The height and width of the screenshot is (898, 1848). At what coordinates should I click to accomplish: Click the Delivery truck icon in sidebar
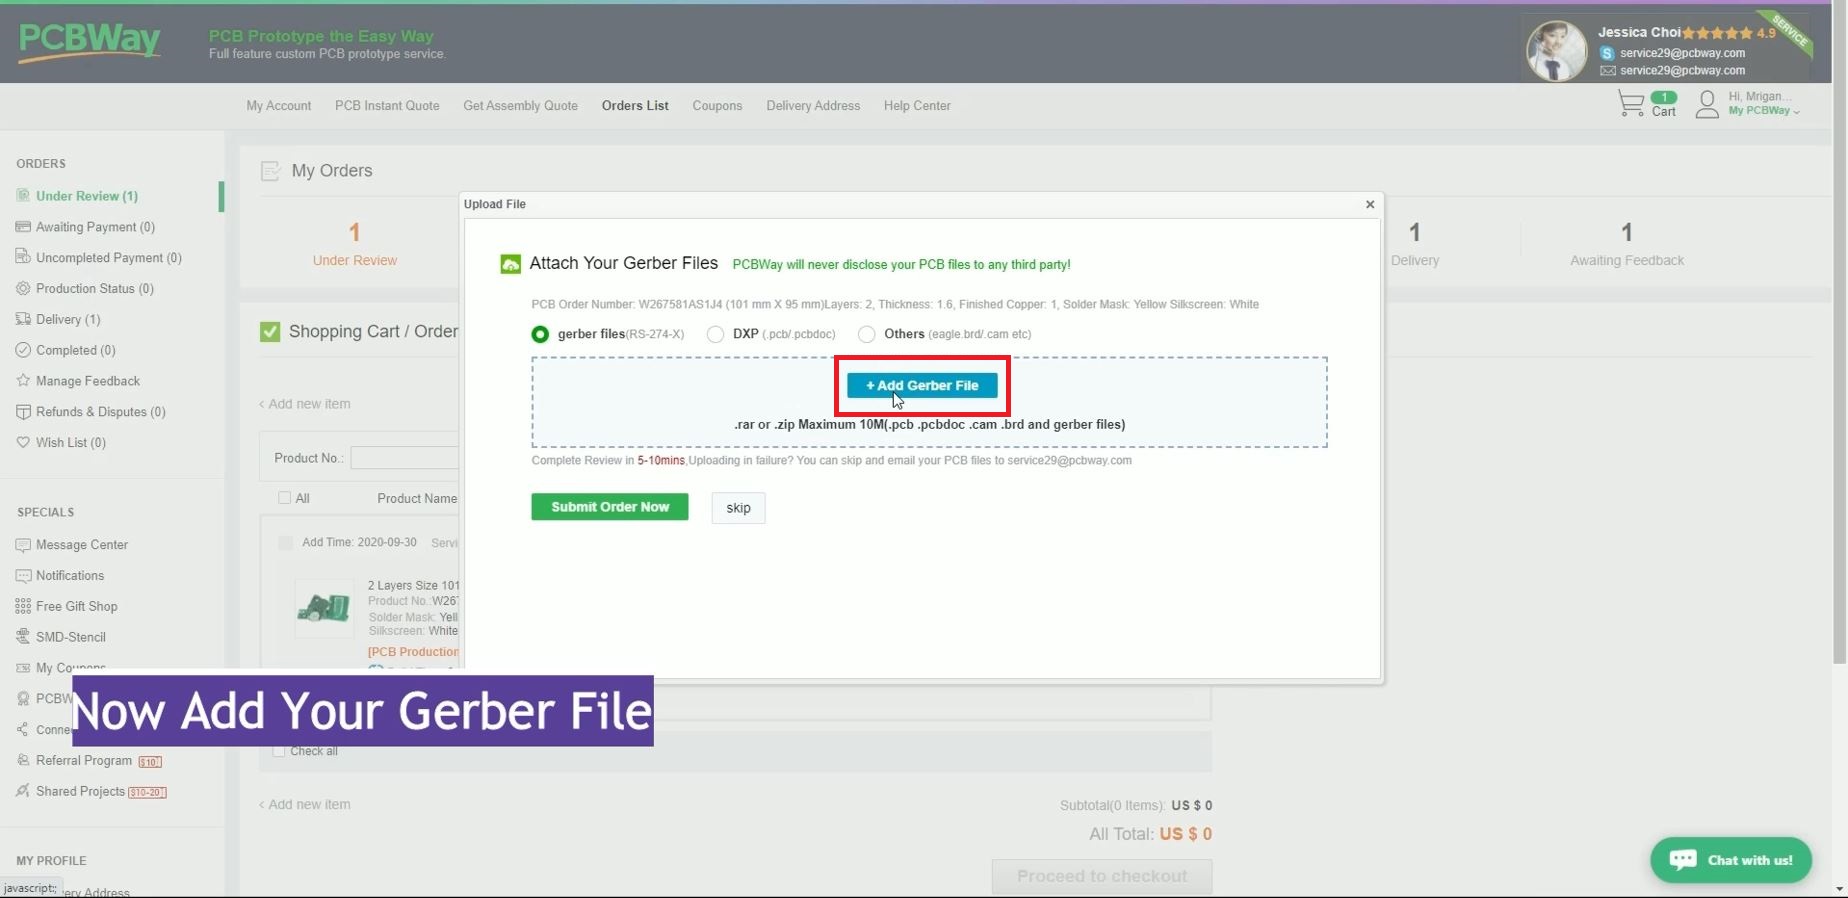23,319
